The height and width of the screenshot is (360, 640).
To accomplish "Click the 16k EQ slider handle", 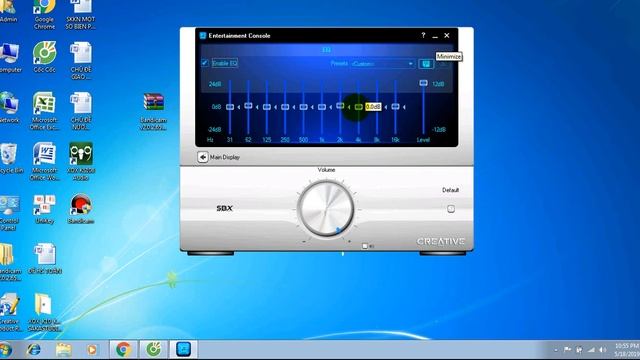I will click(395, 107).
